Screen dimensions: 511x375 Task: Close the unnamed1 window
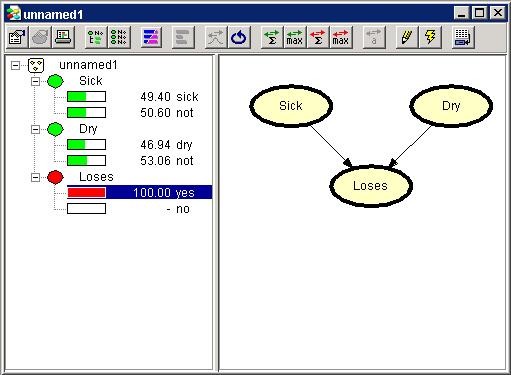click(x=498, y=13)
